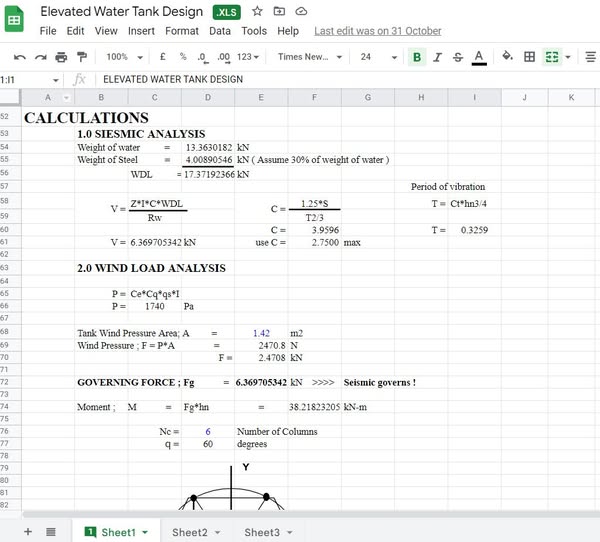600x542 pixels.
Task: Print the spreadsheet using printer icon
Action: tap(61, 57)
